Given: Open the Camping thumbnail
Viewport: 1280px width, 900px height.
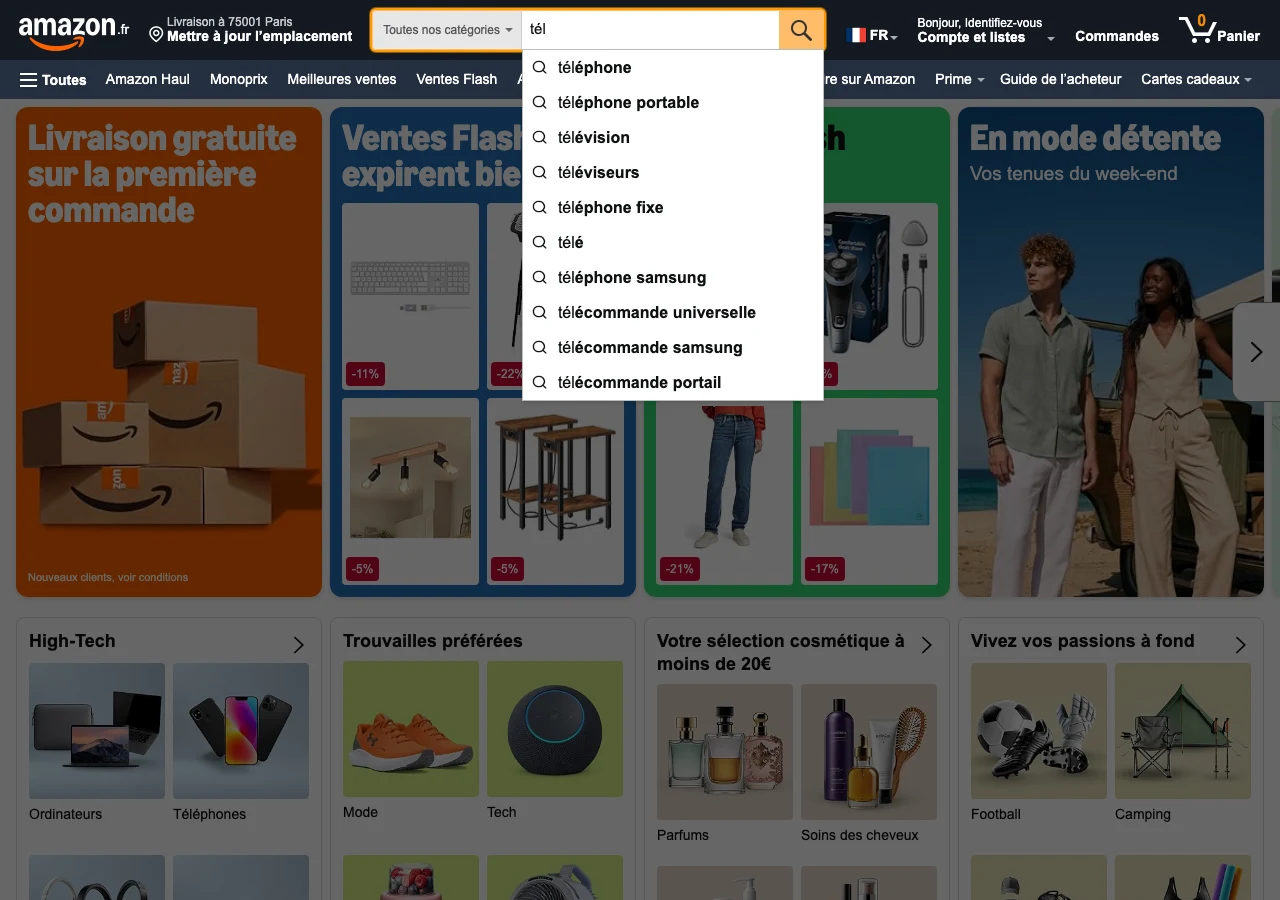Looking at the screenshot, I should (x=1183, y=731).
